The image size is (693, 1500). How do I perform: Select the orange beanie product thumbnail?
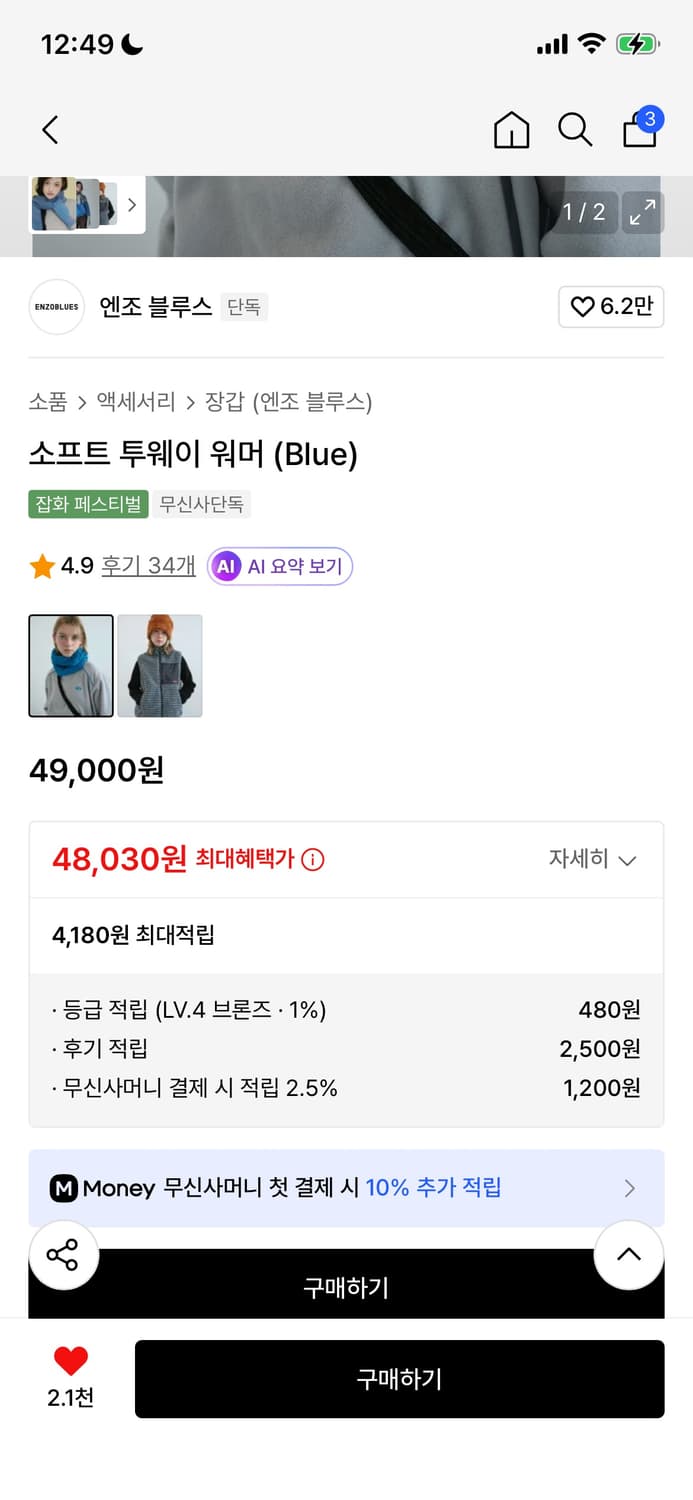coord(159,665)
